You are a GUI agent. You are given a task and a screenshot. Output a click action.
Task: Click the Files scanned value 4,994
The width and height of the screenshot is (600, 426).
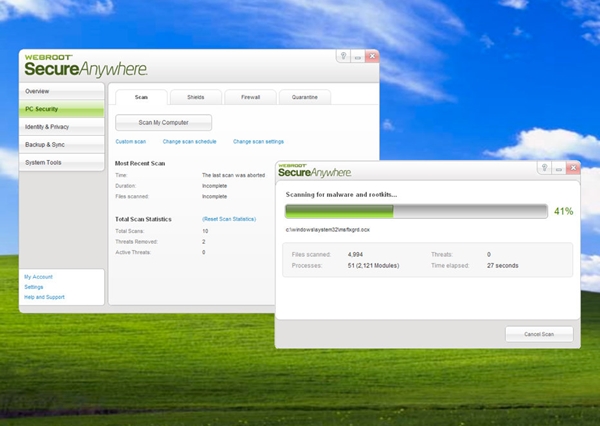[355, 255]
